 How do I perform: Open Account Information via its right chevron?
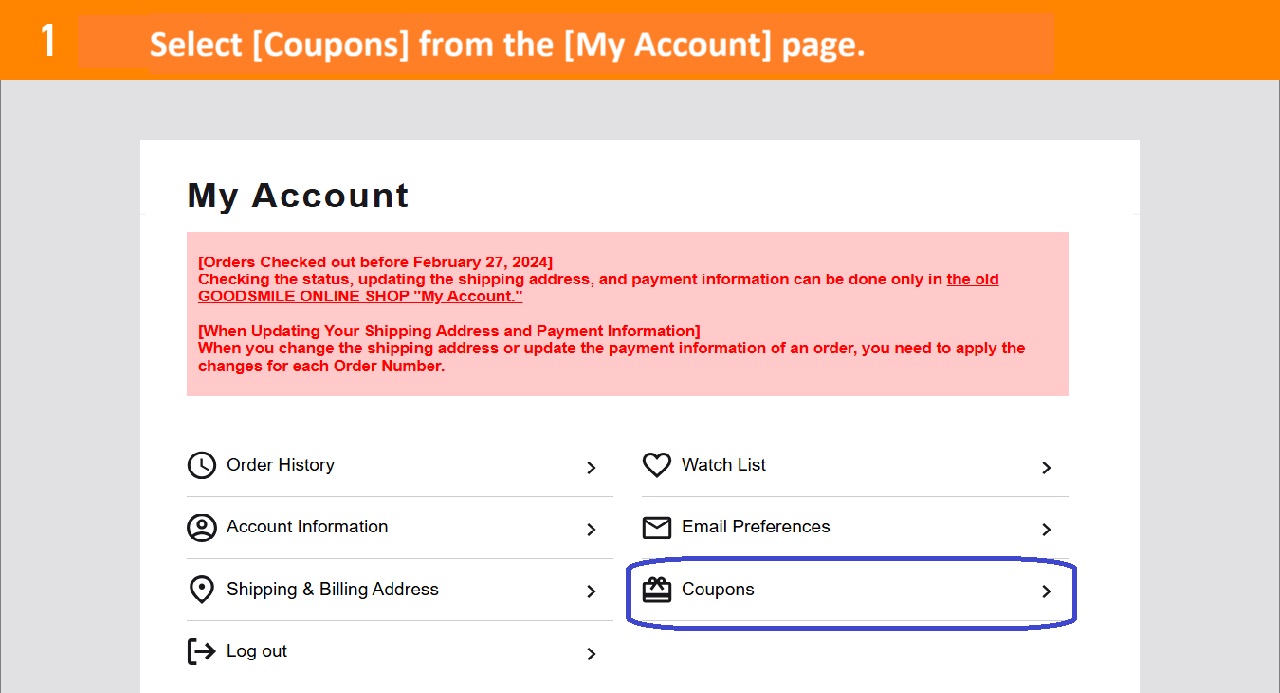tap(591, 529)
